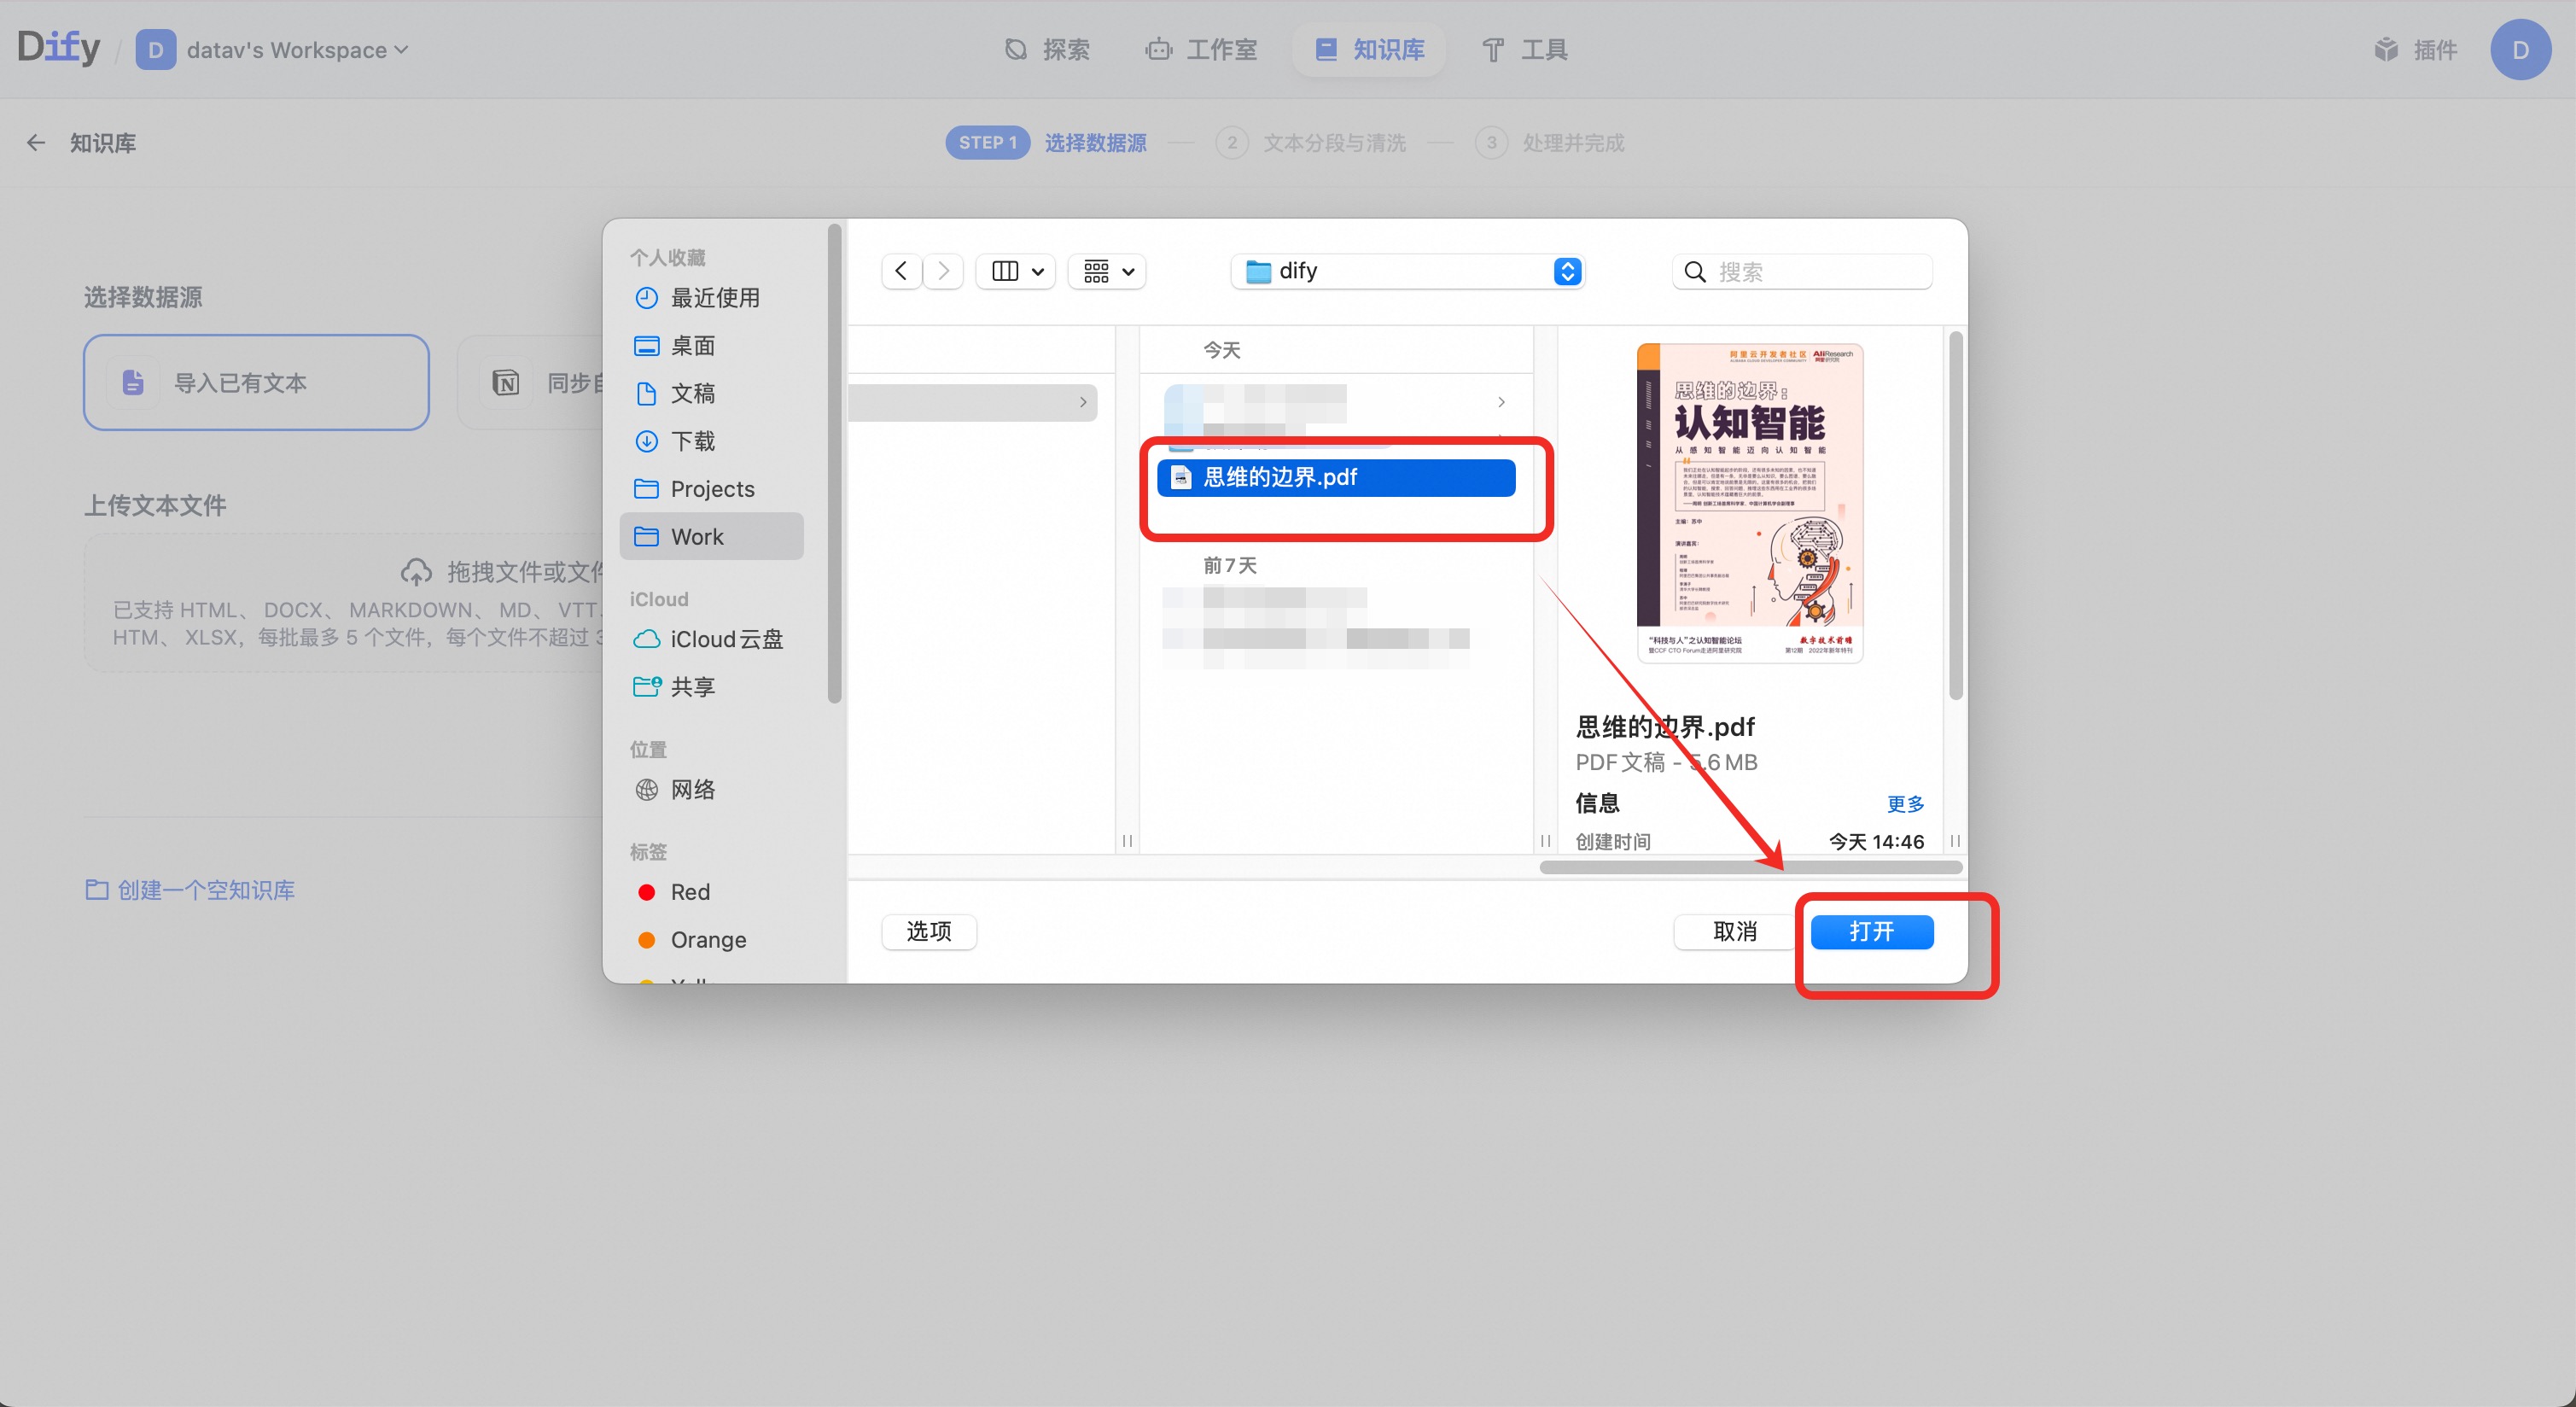Image resolution: width=2576 pixels, height=1407 pixels.
Task: Click the back navigation arrow in file dialog
Action: coord(901,271)
